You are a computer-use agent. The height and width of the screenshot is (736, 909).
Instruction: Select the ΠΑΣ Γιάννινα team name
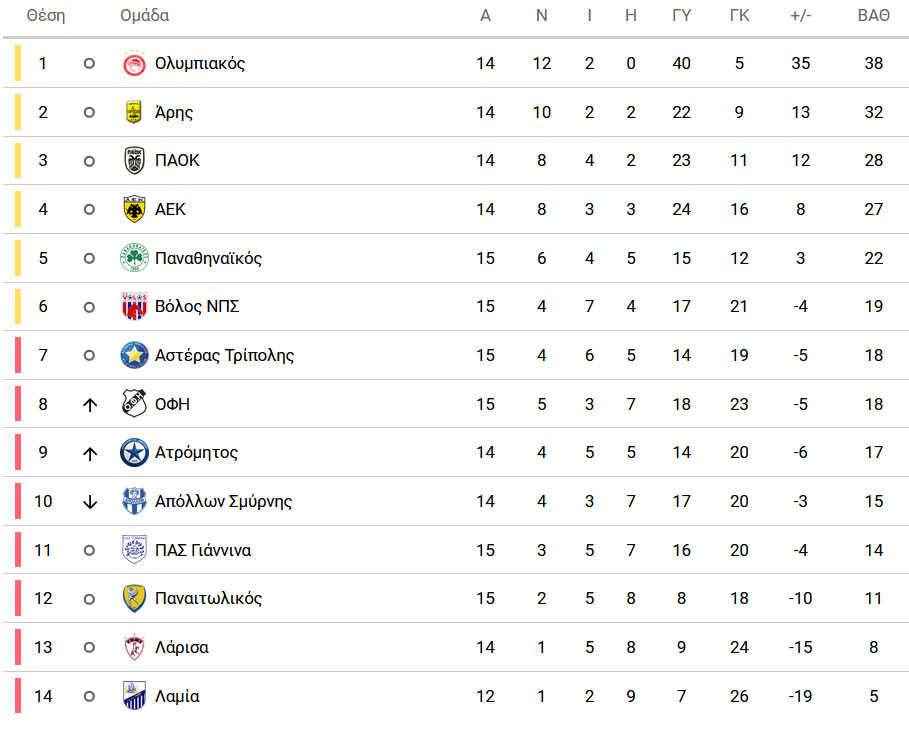(x=203, y=550)
